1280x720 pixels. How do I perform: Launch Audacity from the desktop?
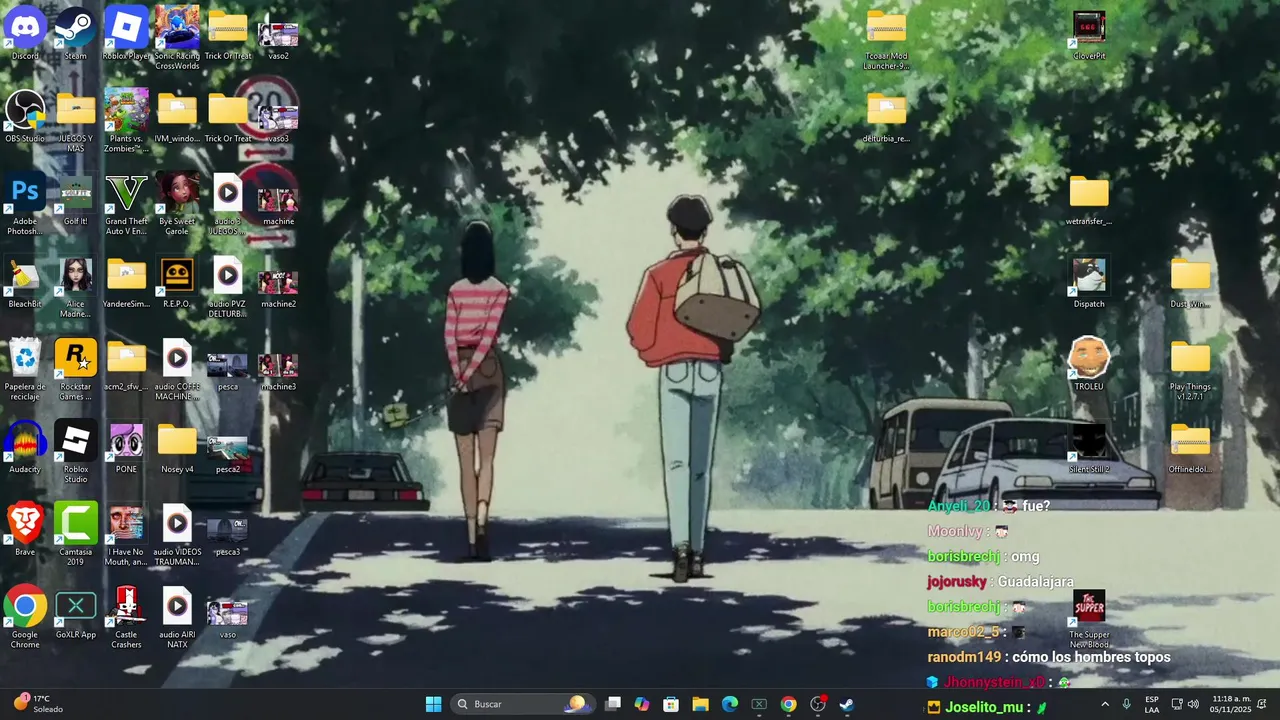point(25,446)
